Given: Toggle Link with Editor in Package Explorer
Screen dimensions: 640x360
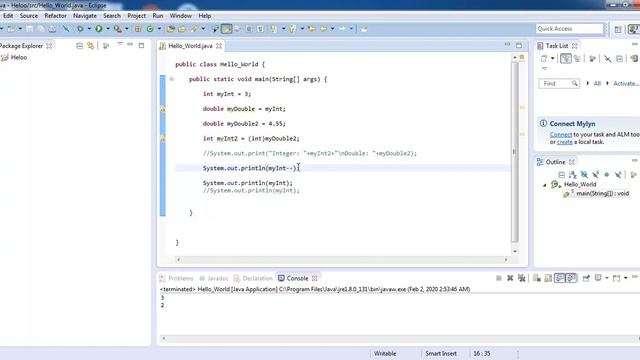Looking at the screenshot, I should (x=91, y=46).
